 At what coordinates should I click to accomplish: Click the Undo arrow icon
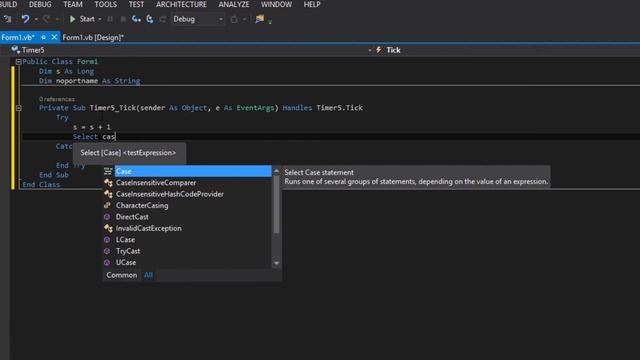tap(25, 19)
